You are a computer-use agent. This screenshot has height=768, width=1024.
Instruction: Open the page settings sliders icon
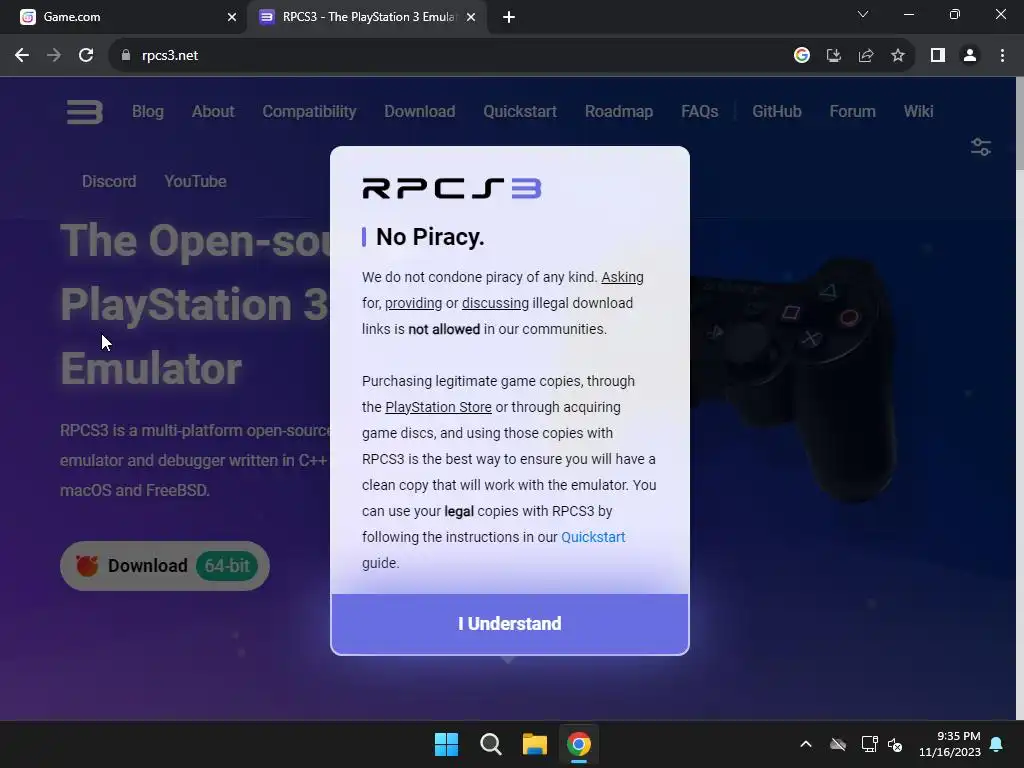tap(981, 147)
